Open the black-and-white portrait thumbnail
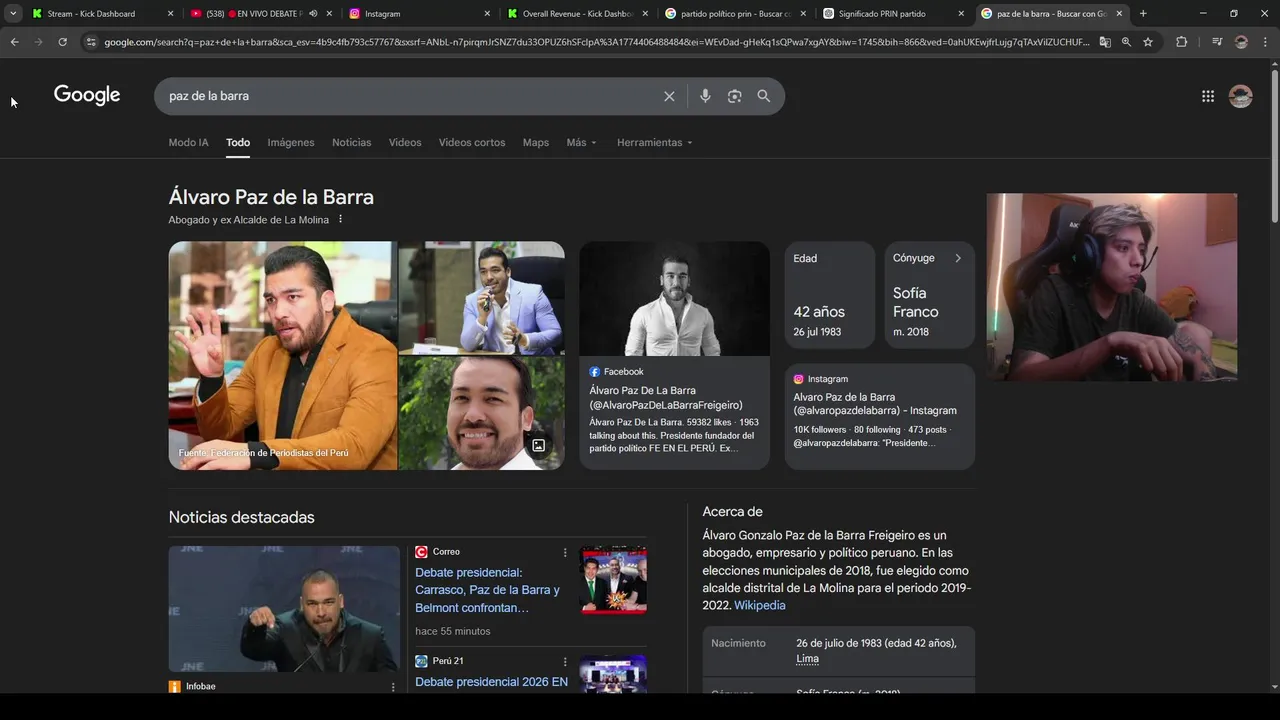The image size is (1280, 720). pos(675,299)
